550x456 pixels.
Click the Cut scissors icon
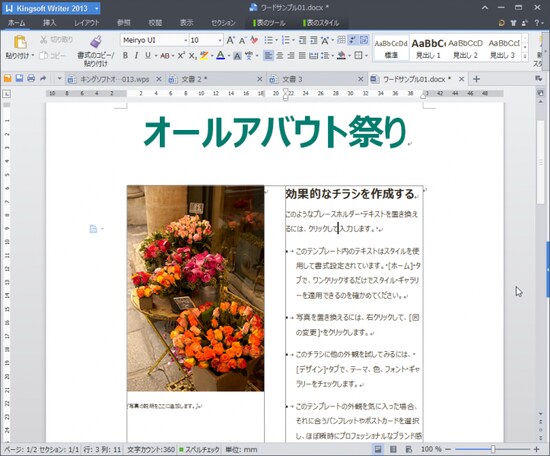(x=43, y=40)
